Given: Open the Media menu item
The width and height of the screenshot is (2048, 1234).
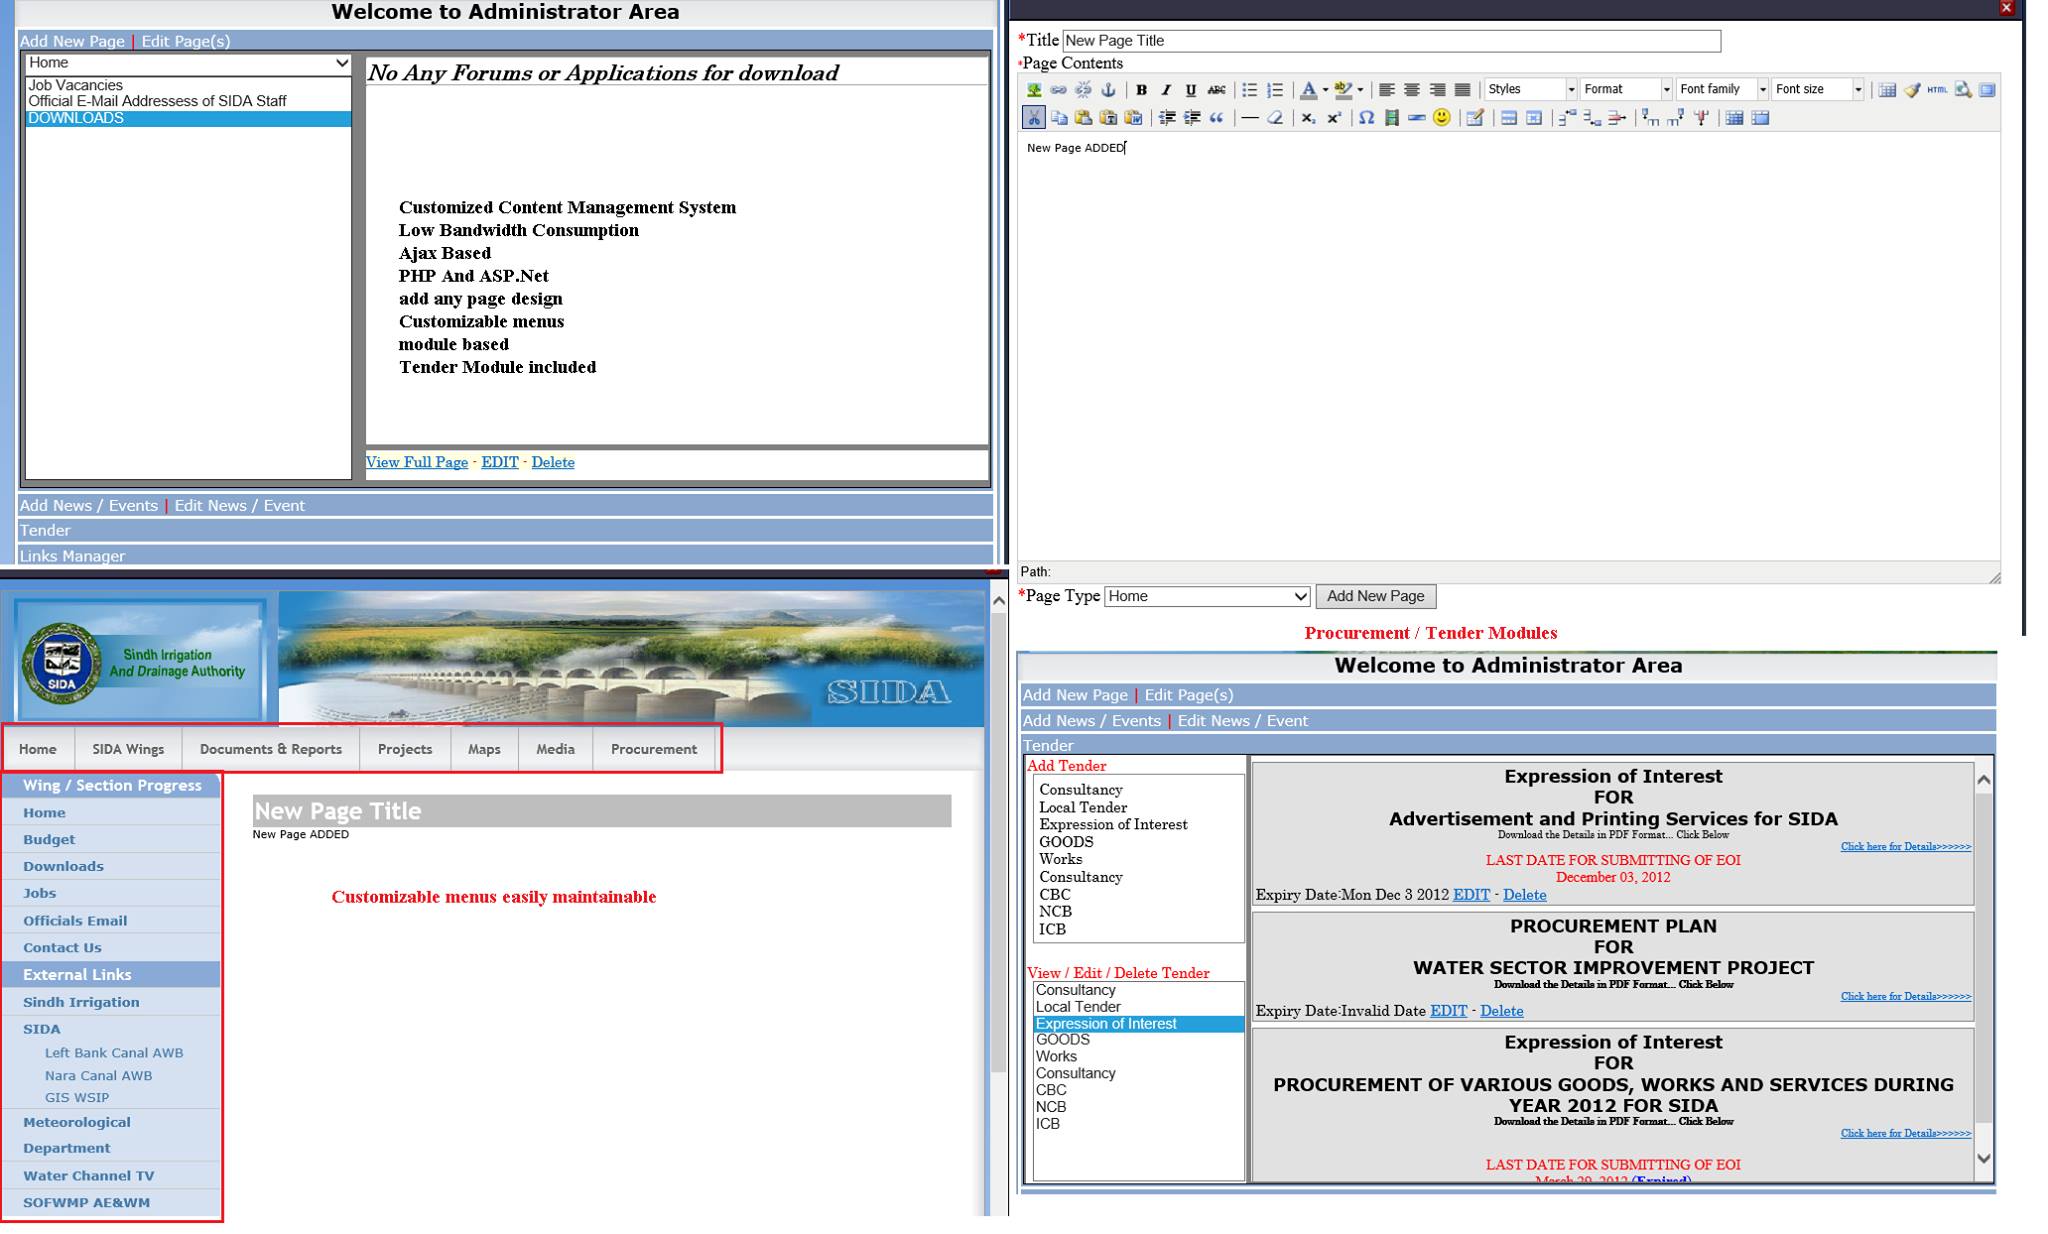Looking at the screenshot, I should (x=555, y=749).
